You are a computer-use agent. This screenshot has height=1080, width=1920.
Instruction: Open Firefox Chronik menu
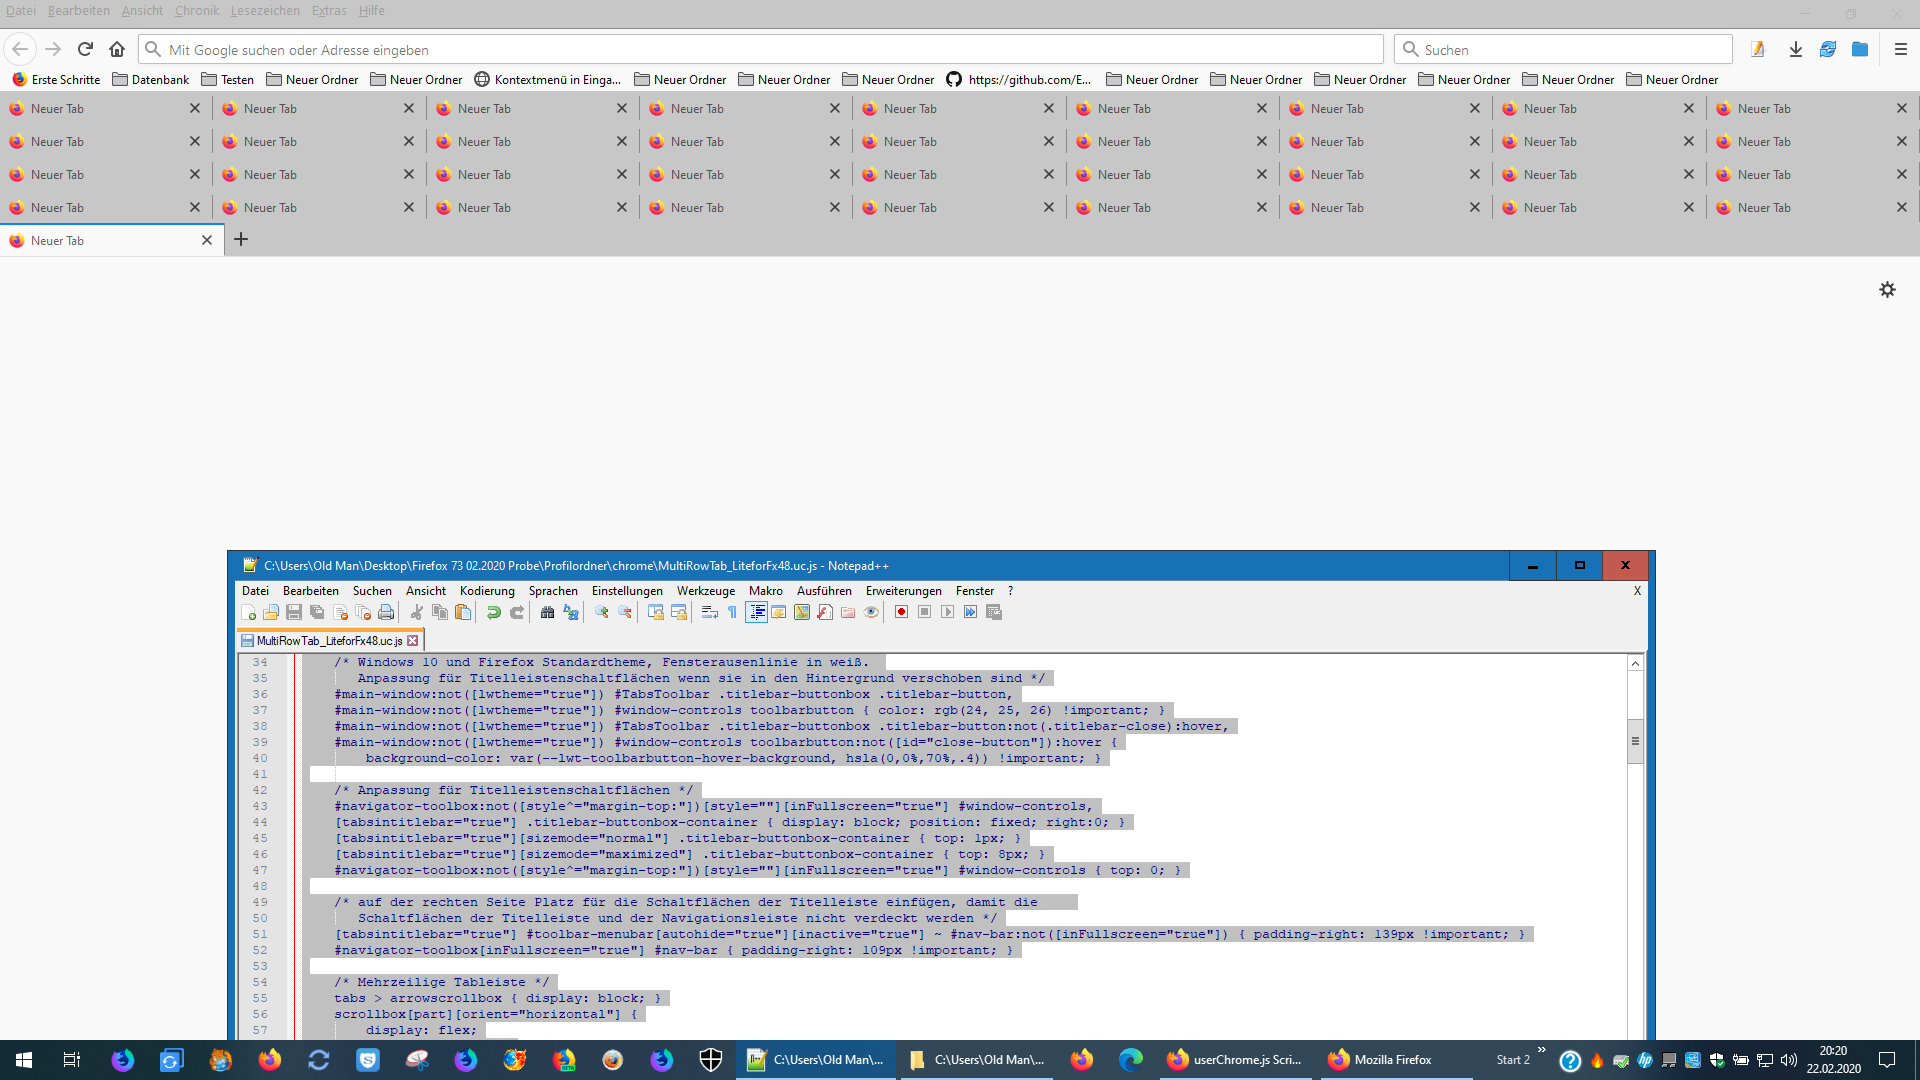click(196, 11)
